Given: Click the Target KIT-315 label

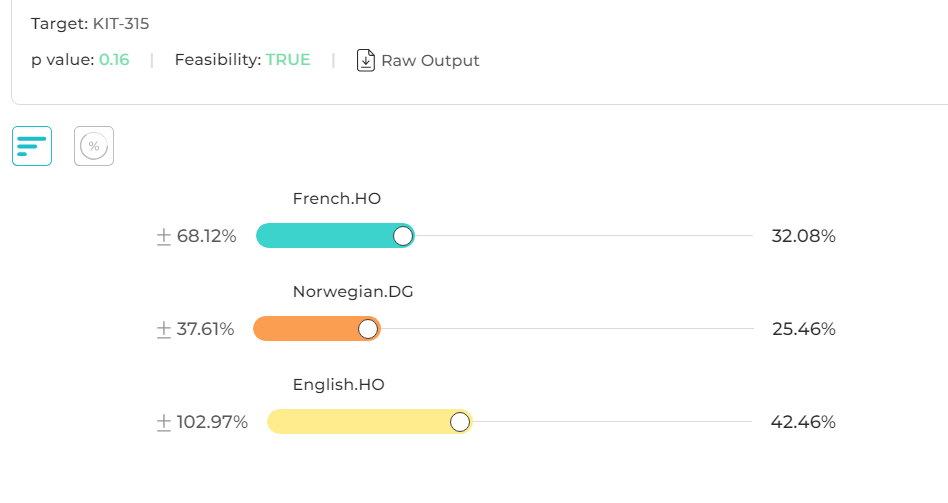Looking at the screenshot, I should (90, 23).
